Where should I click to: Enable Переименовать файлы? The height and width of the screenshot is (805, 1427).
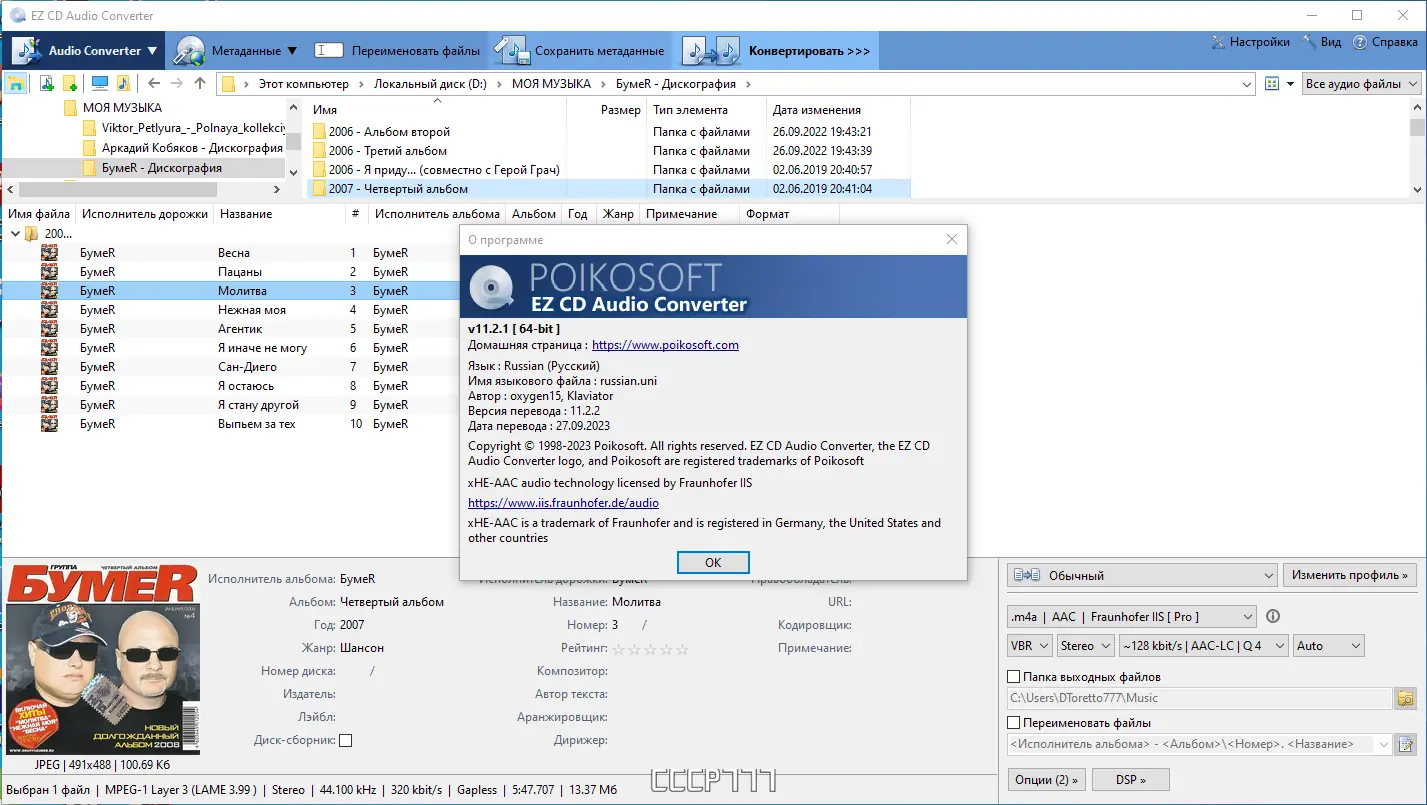pos(1012,722)
